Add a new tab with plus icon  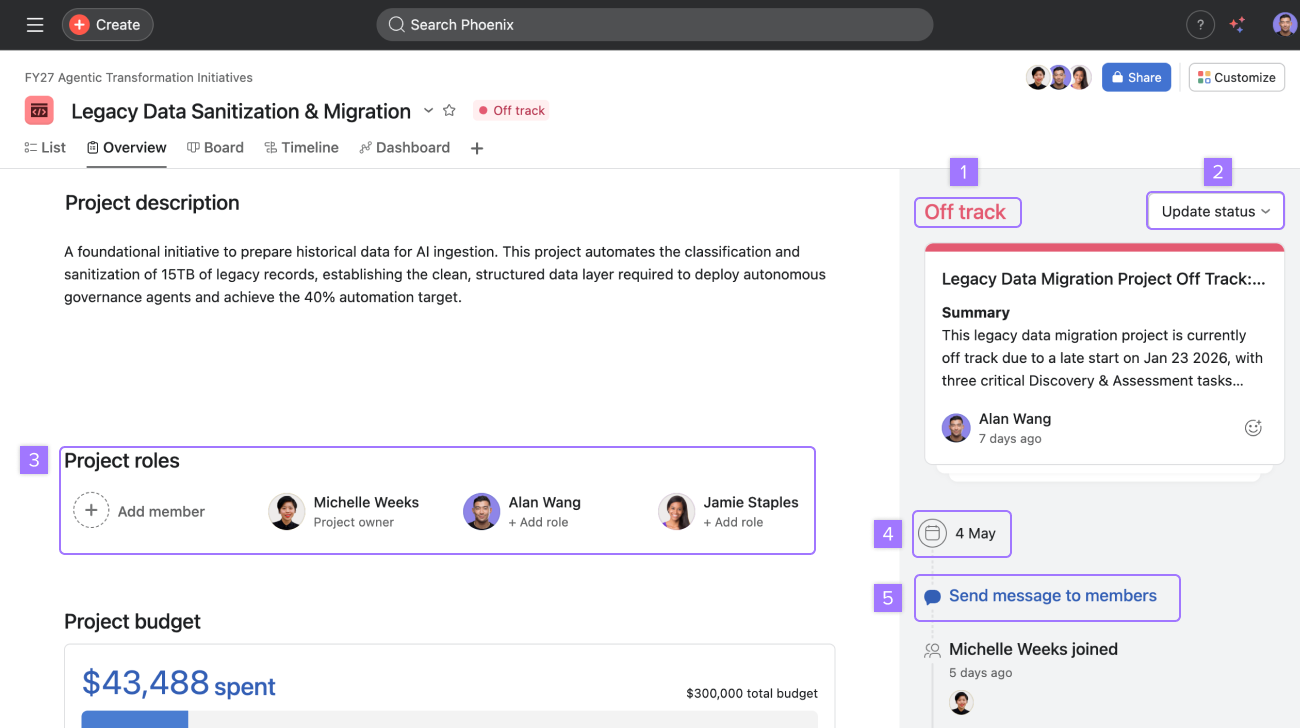point(477,148)
